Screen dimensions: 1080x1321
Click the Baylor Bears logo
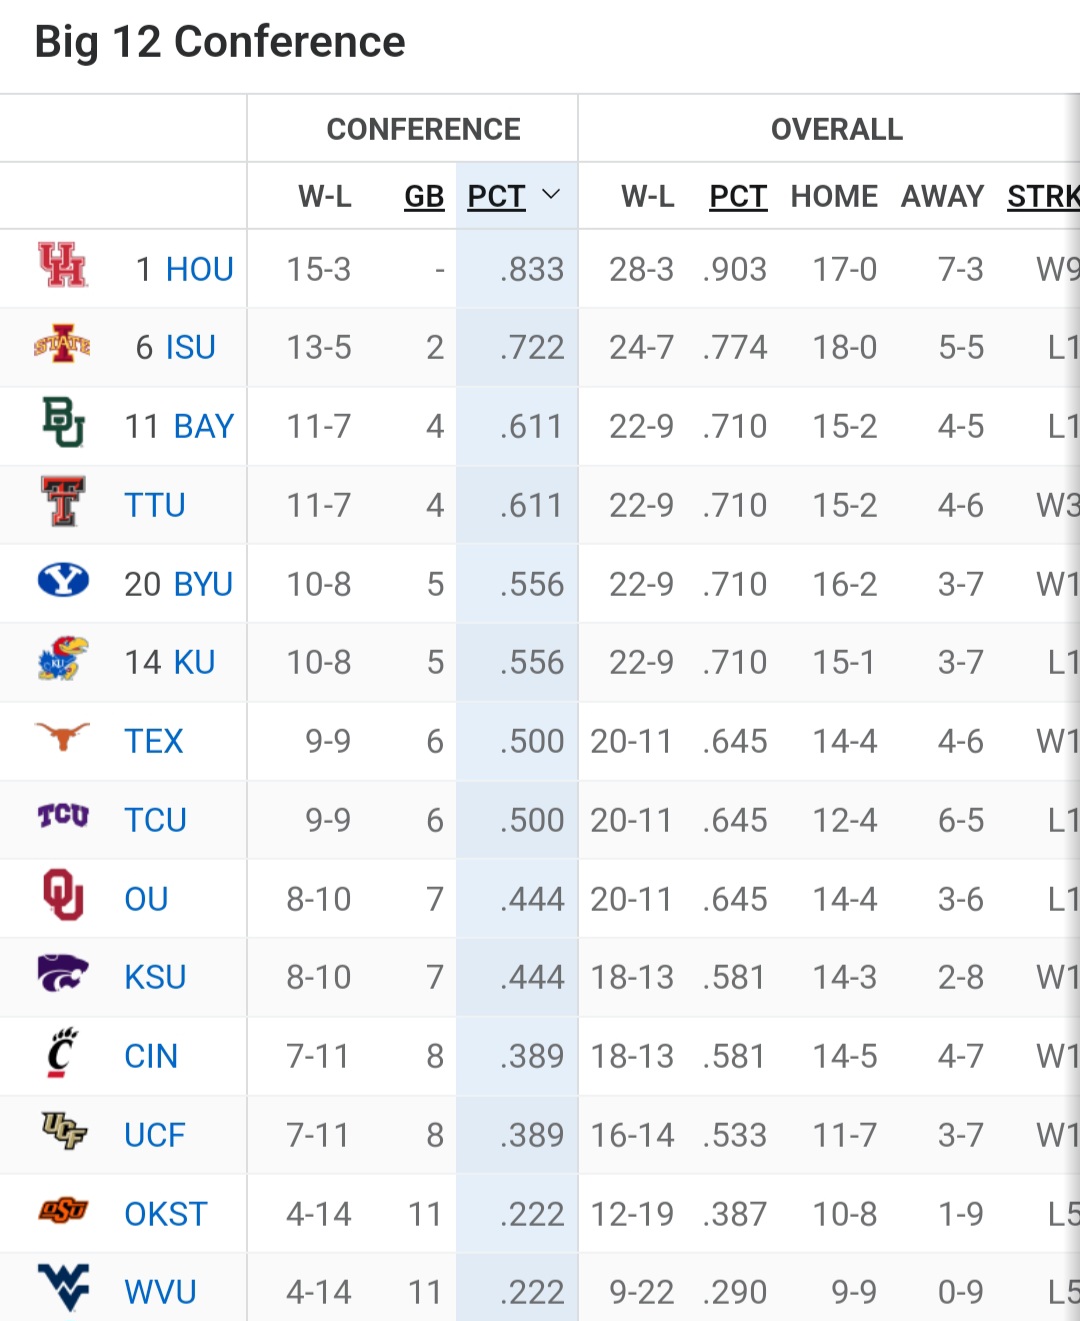[x=62, y=423]
